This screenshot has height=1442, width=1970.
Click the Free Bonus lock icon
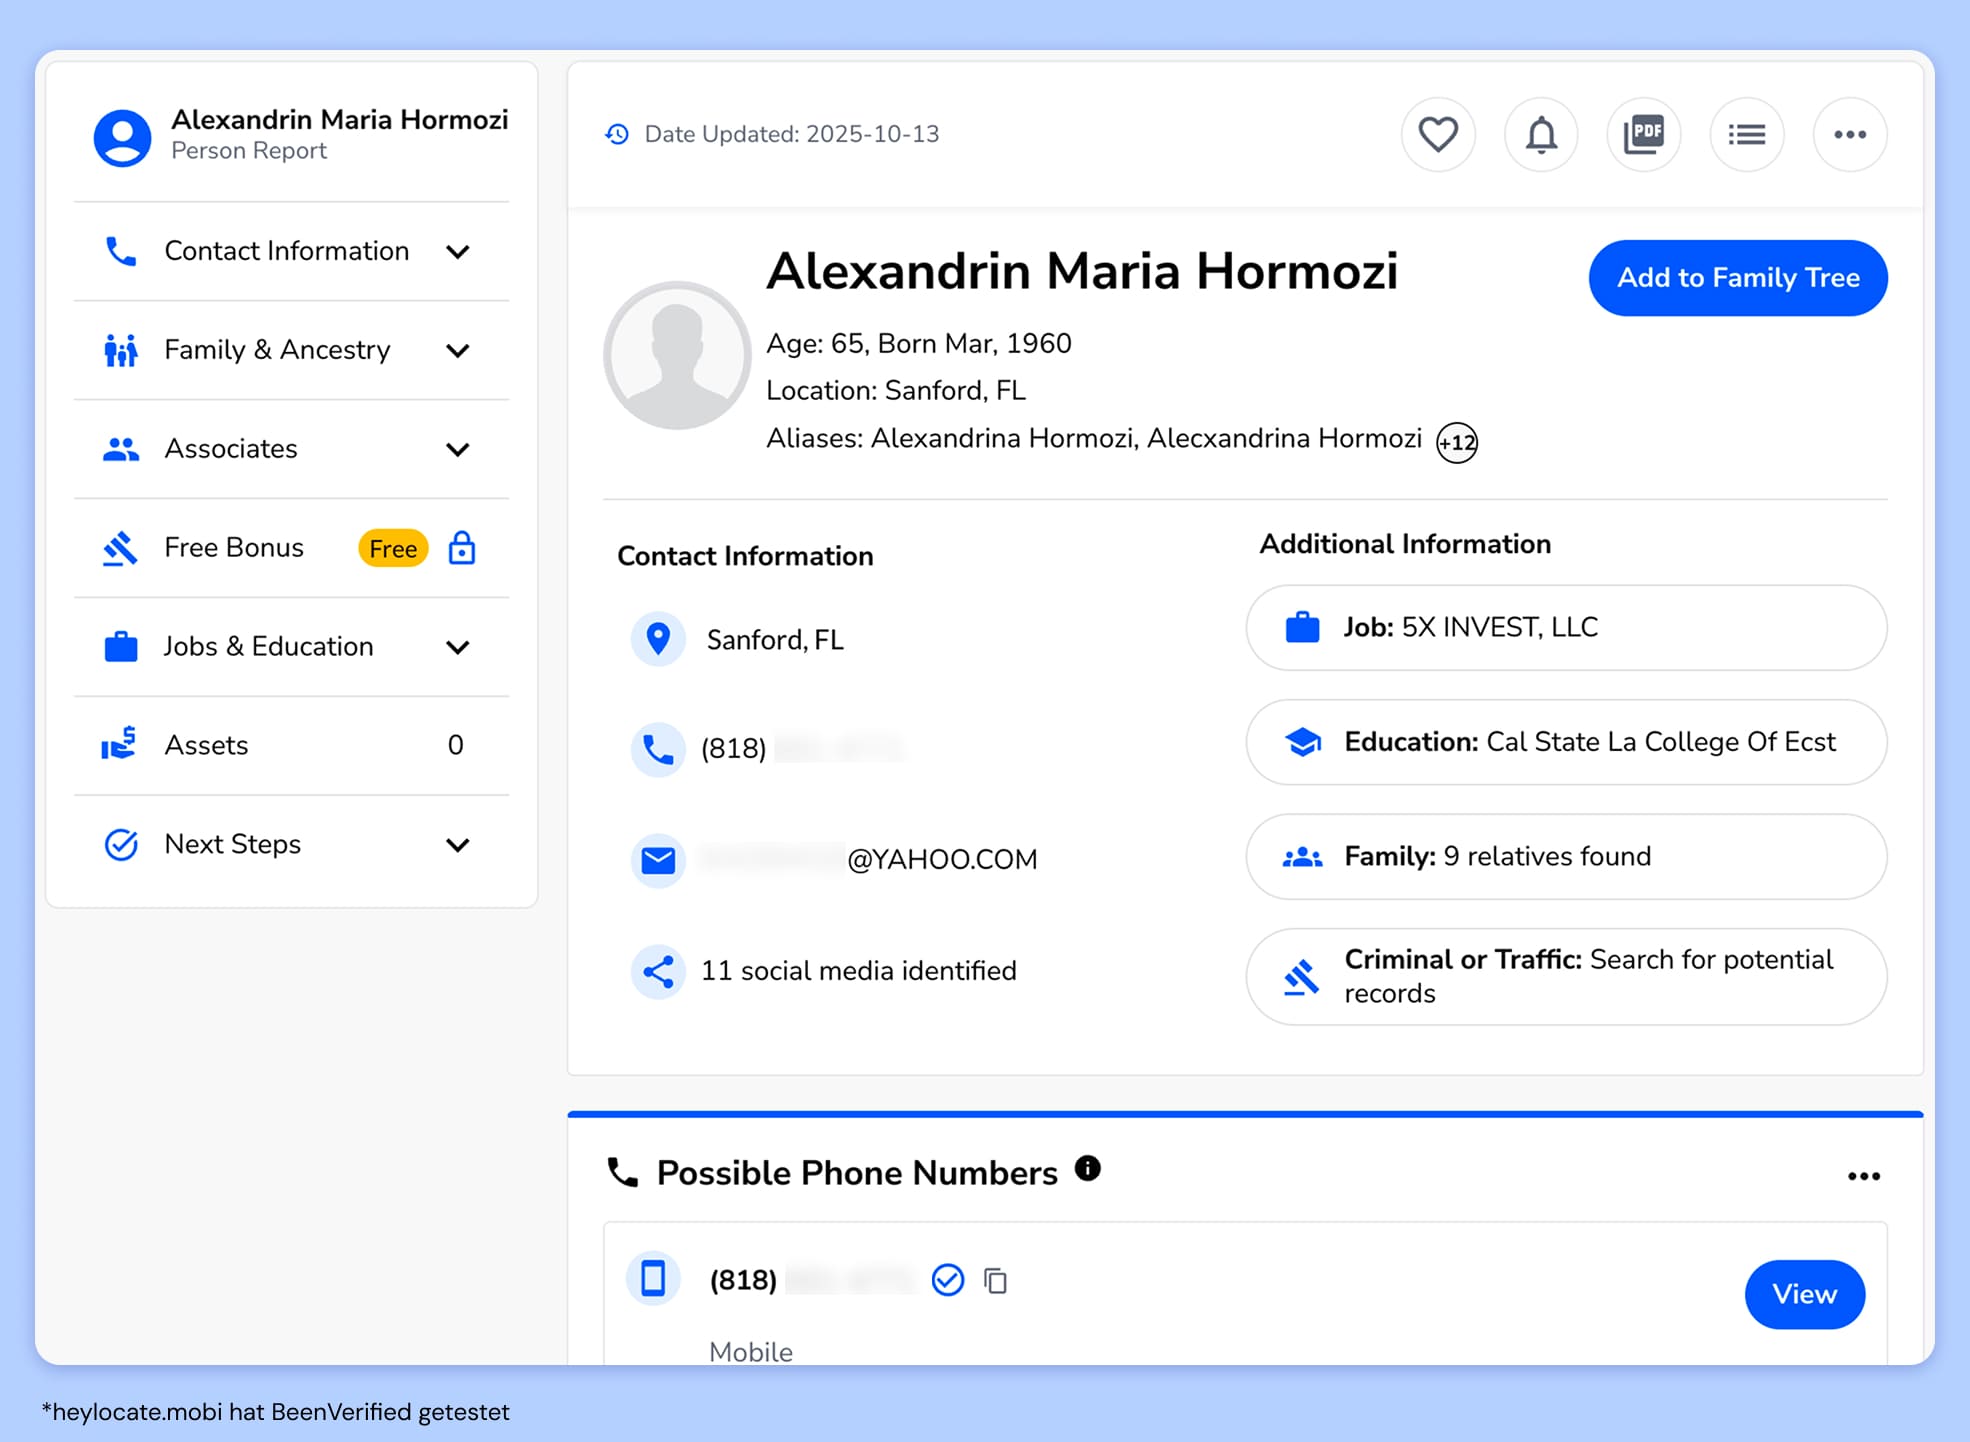pyautogui.click(x=462, y=548)
